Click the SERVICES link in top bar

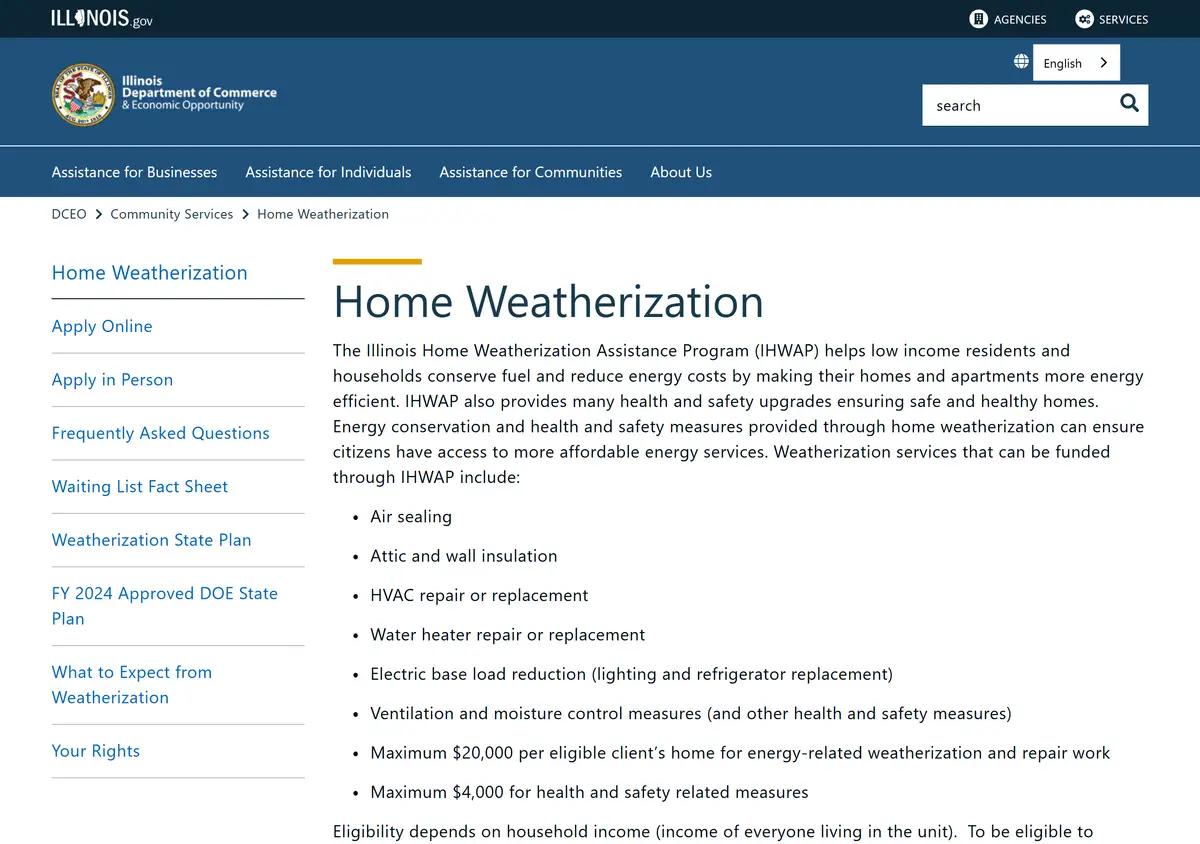click(x=1123, y=19)
